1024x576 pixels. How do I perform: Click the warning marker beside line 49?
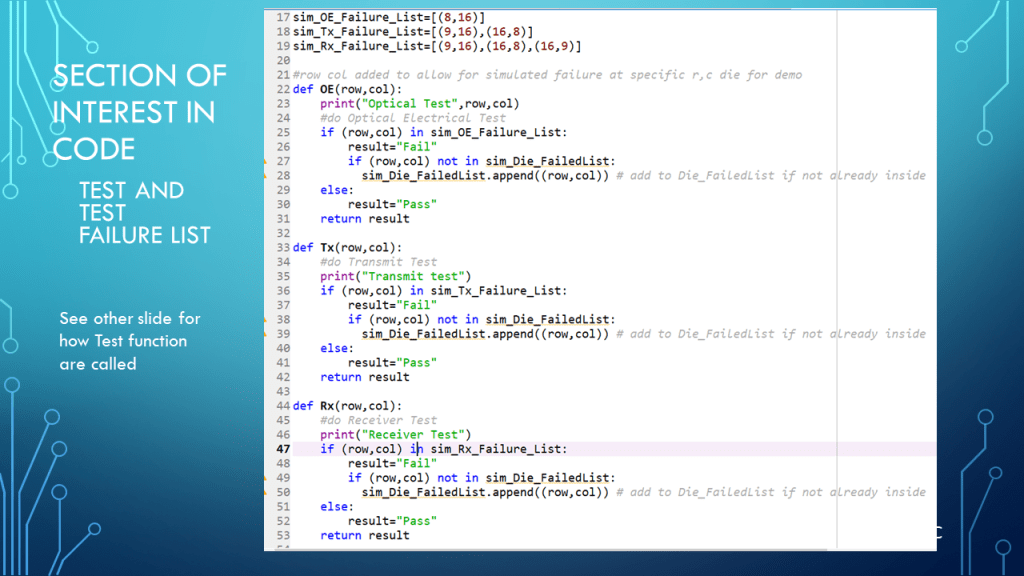[x=267, y=478]
